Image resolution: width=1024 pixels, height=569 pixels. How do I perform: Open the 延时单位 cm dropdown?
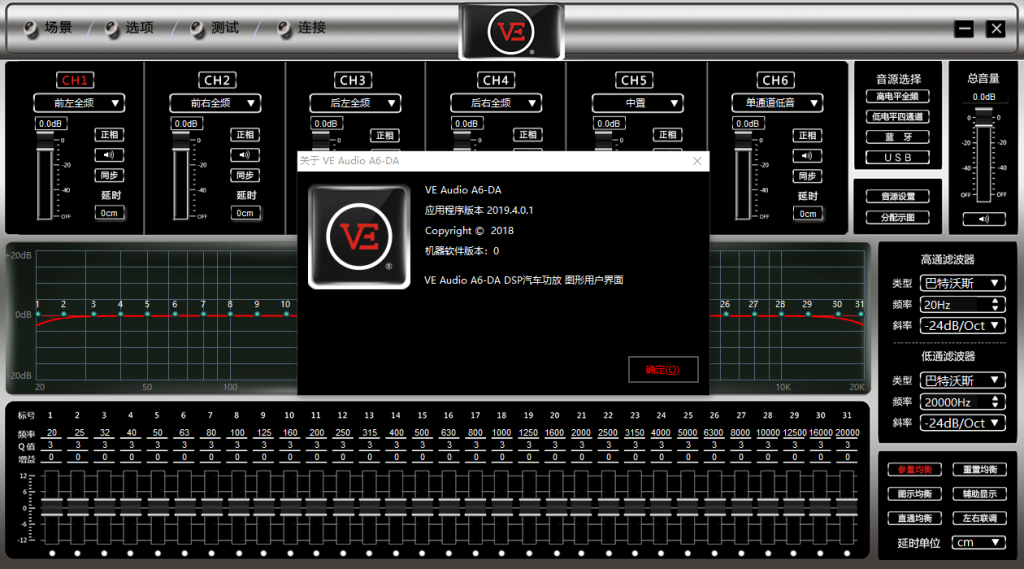point(978,542)
